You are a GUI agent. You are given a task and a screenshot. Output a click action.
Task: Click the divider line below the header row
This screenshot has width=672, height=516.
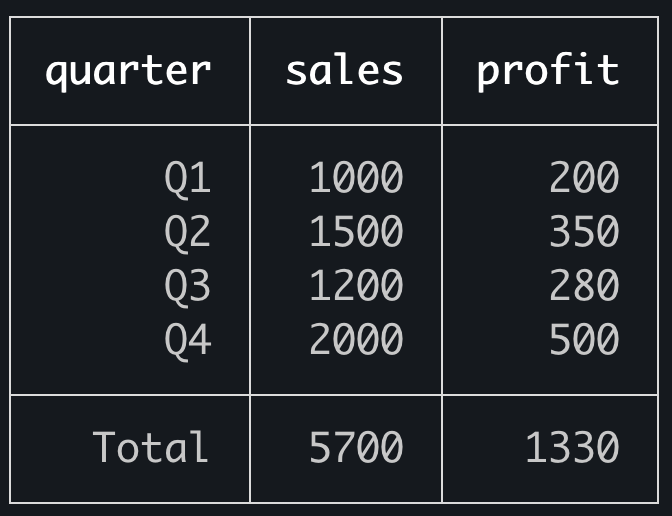(x=335, y=125)
